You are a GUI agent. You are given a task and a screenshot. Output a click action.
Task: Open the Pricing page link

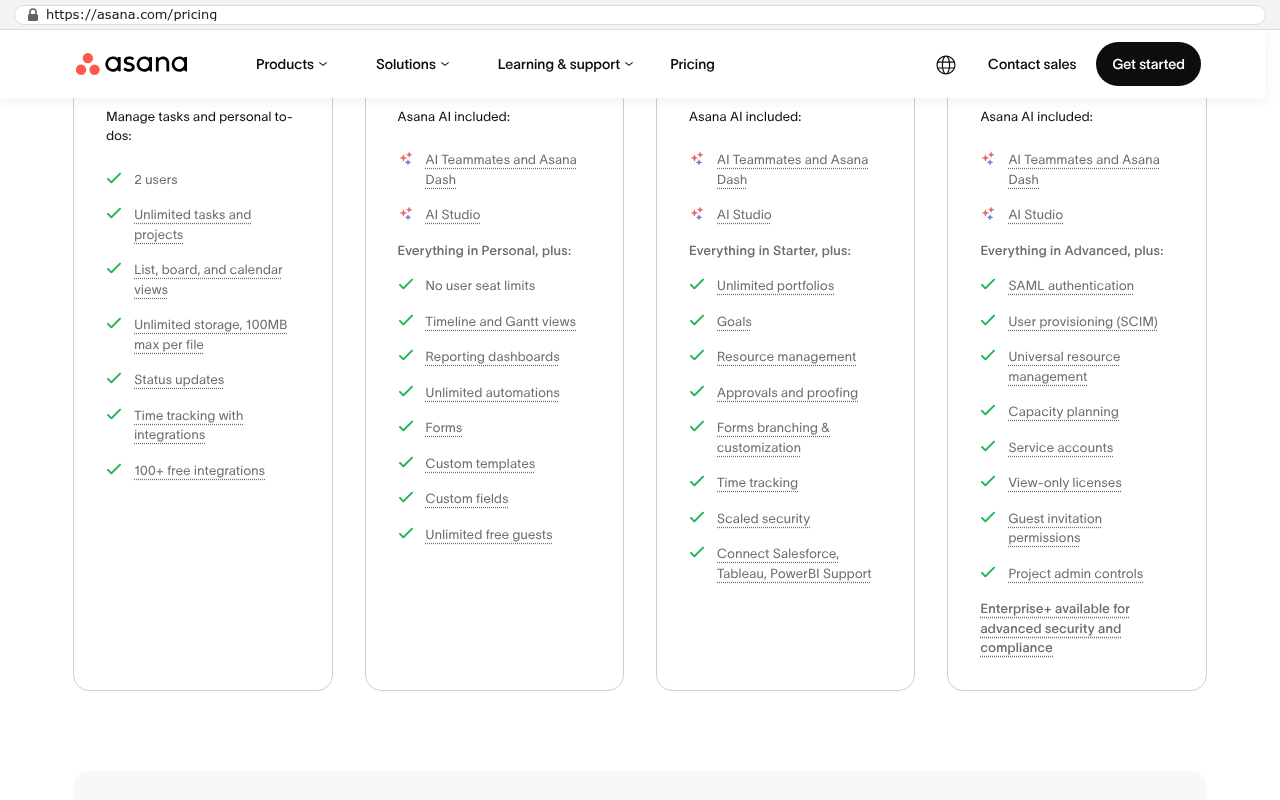pos(692,64)
